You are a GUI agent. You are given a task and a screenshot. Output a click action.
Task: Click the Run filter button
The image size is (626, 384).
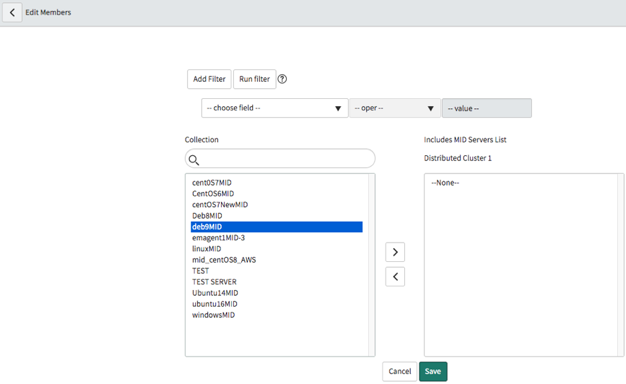coord(254,79)
